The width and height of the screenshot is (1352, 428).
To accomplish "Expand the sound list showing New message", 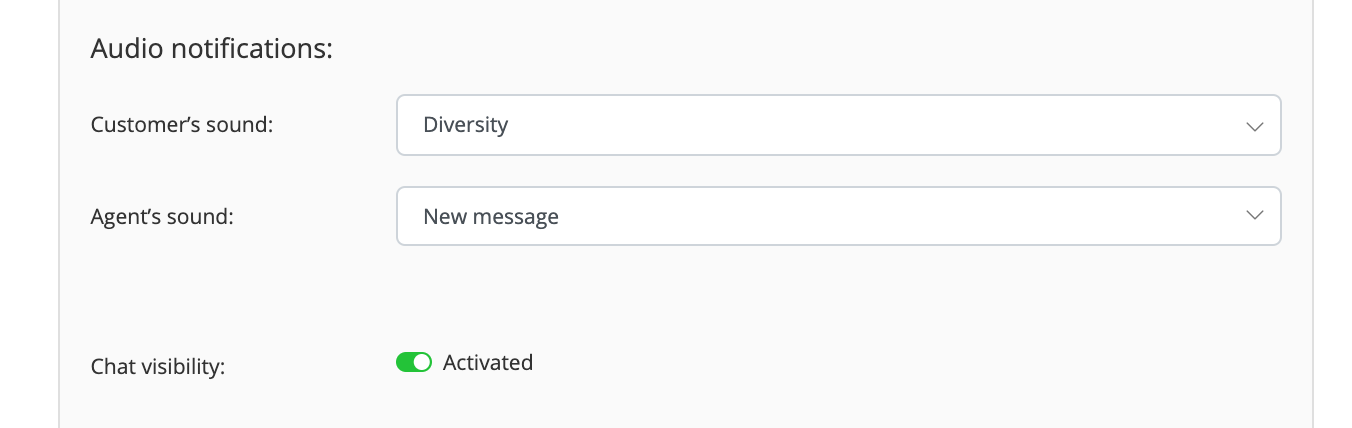I will point(838,216).
